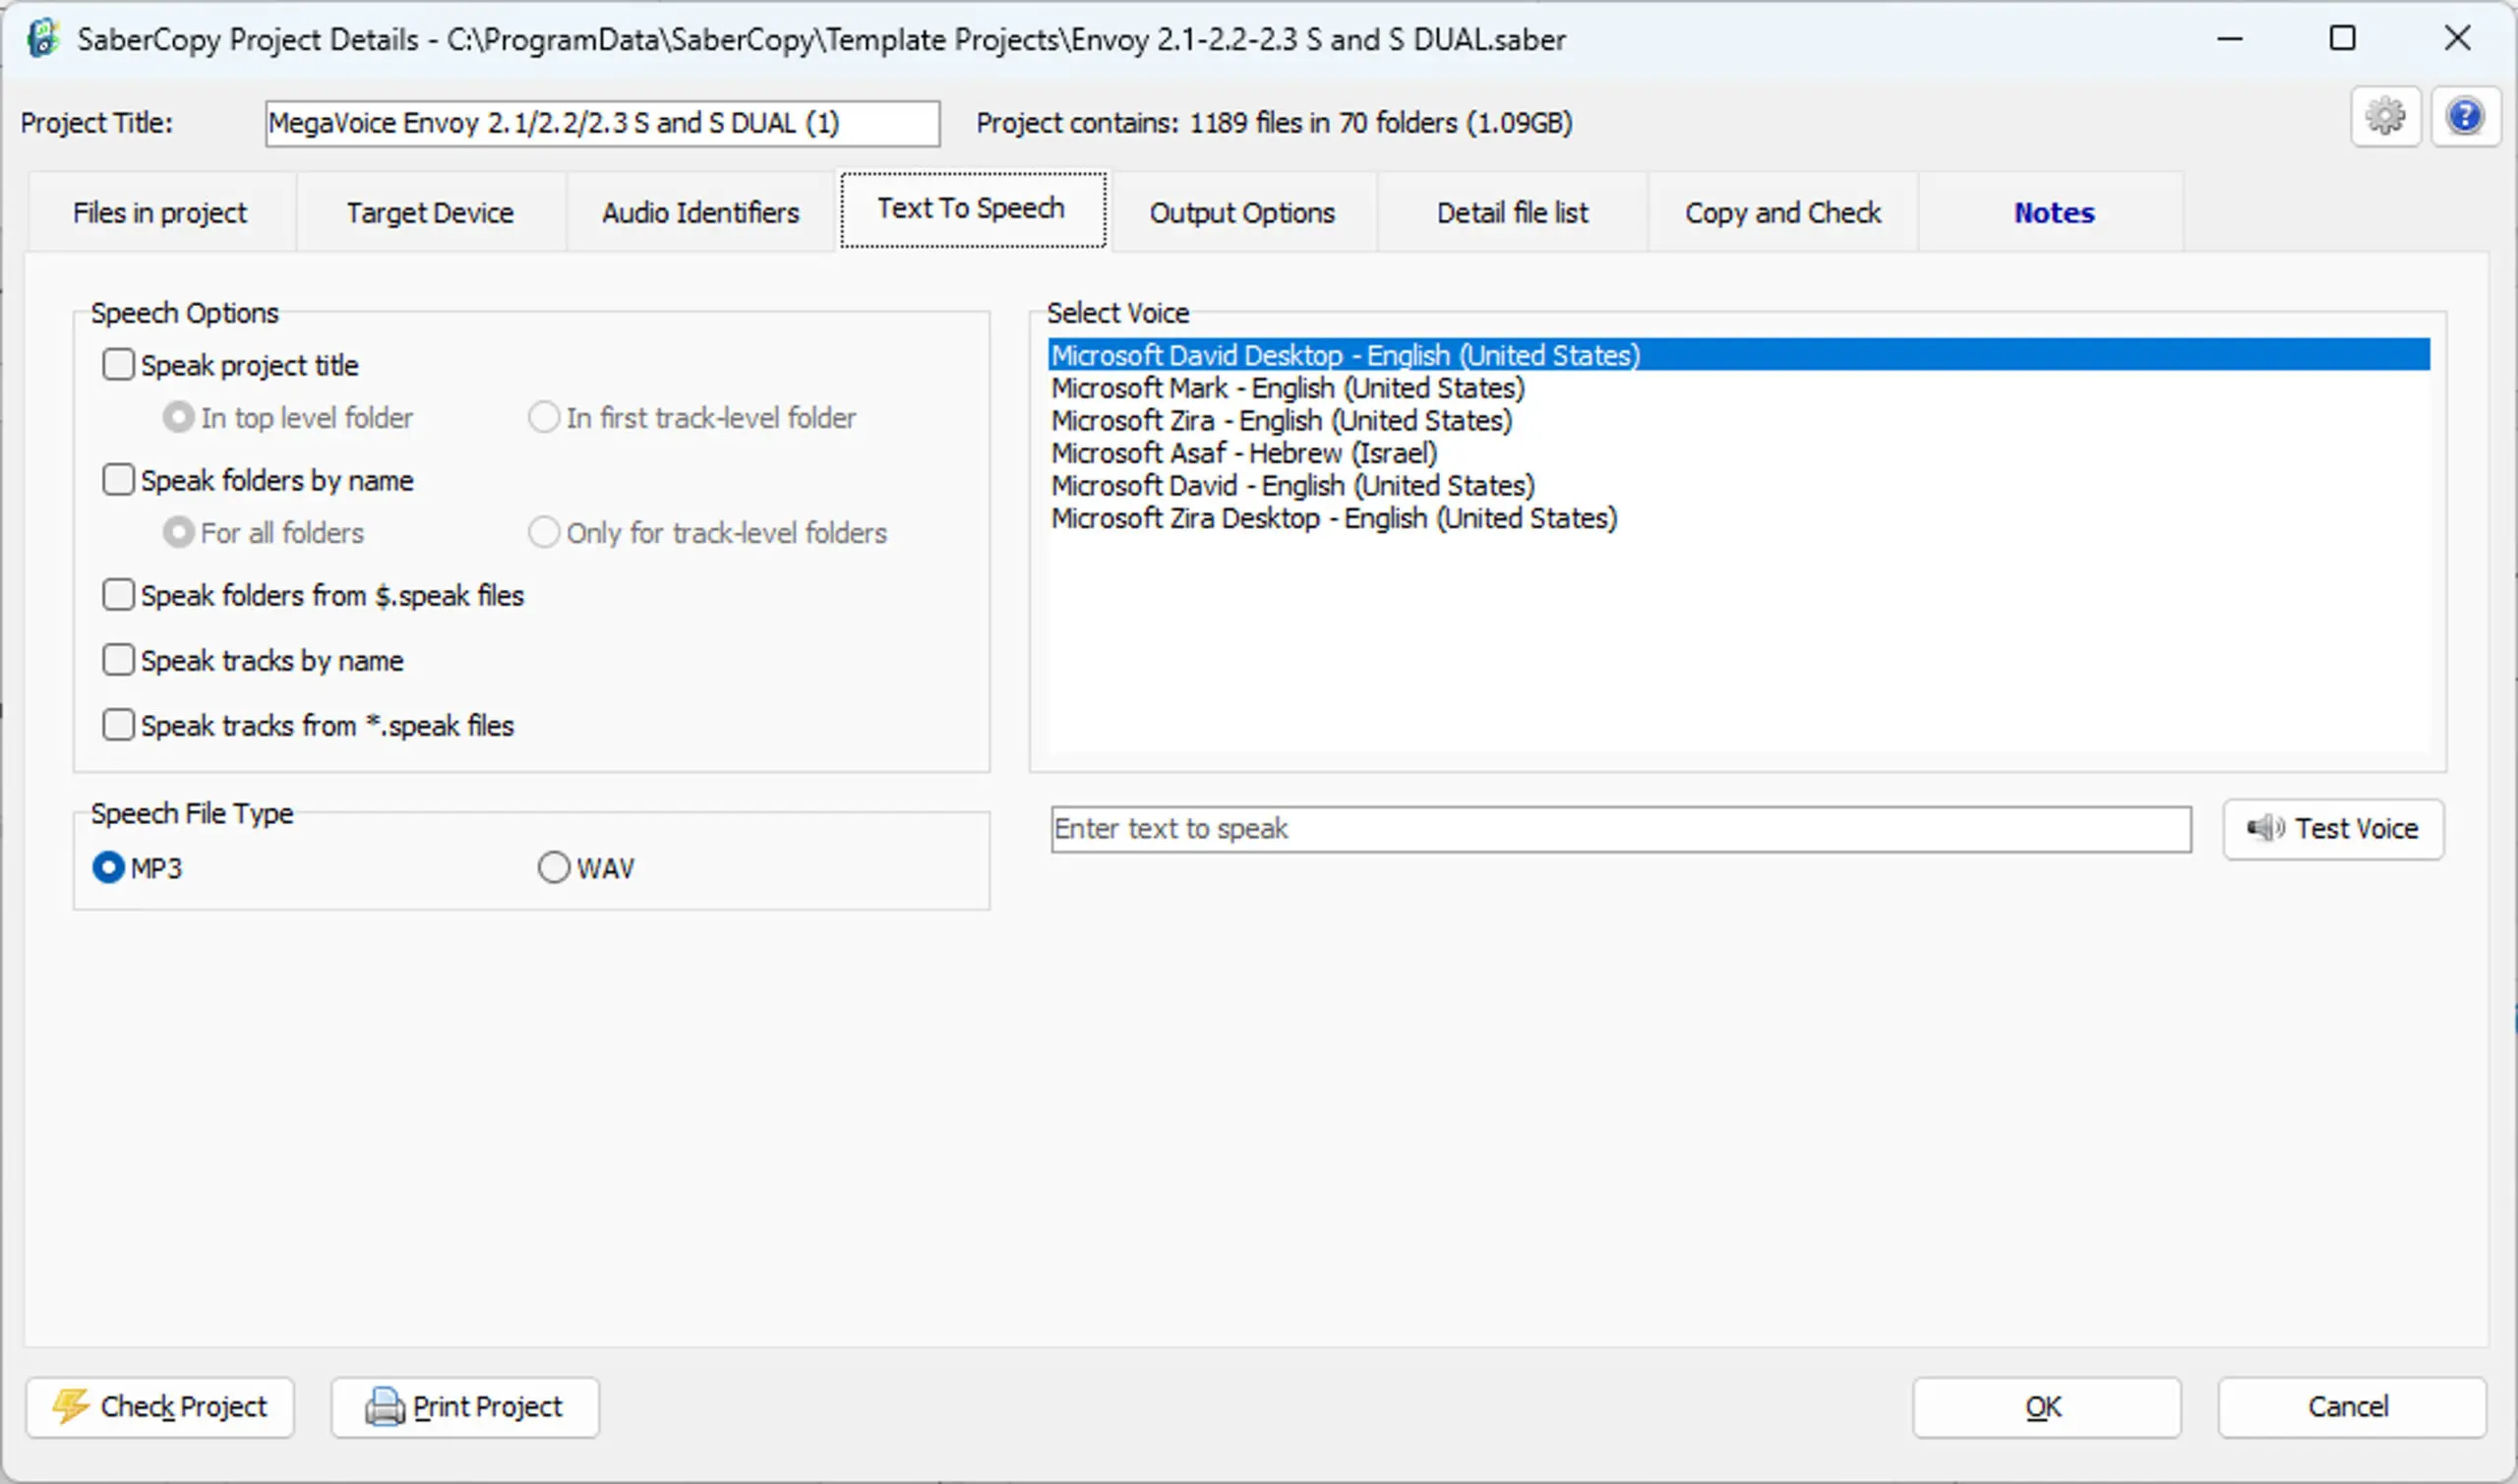
Task: Select Microsoft David Desktop voice
Action: tap(1738, 354)
